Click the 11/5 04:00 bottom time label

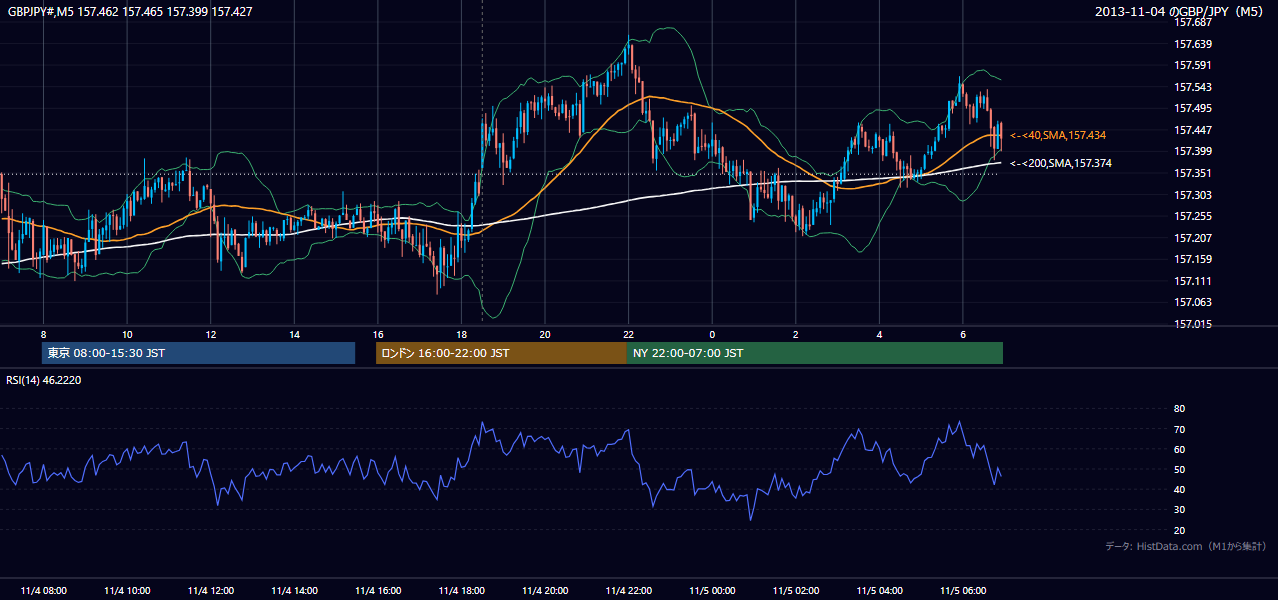[x=880, y=591]
